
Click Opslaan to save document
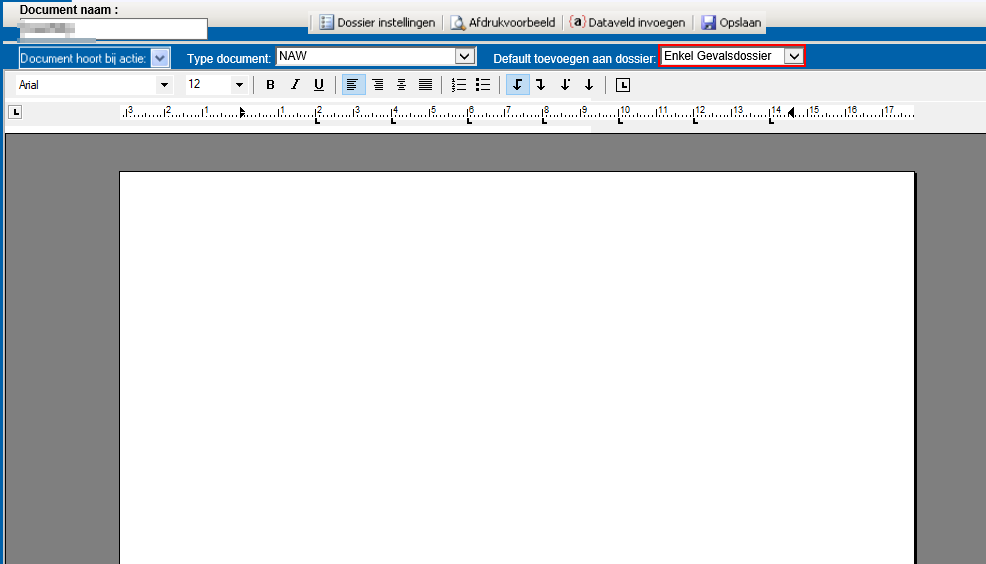coord(732,22)
